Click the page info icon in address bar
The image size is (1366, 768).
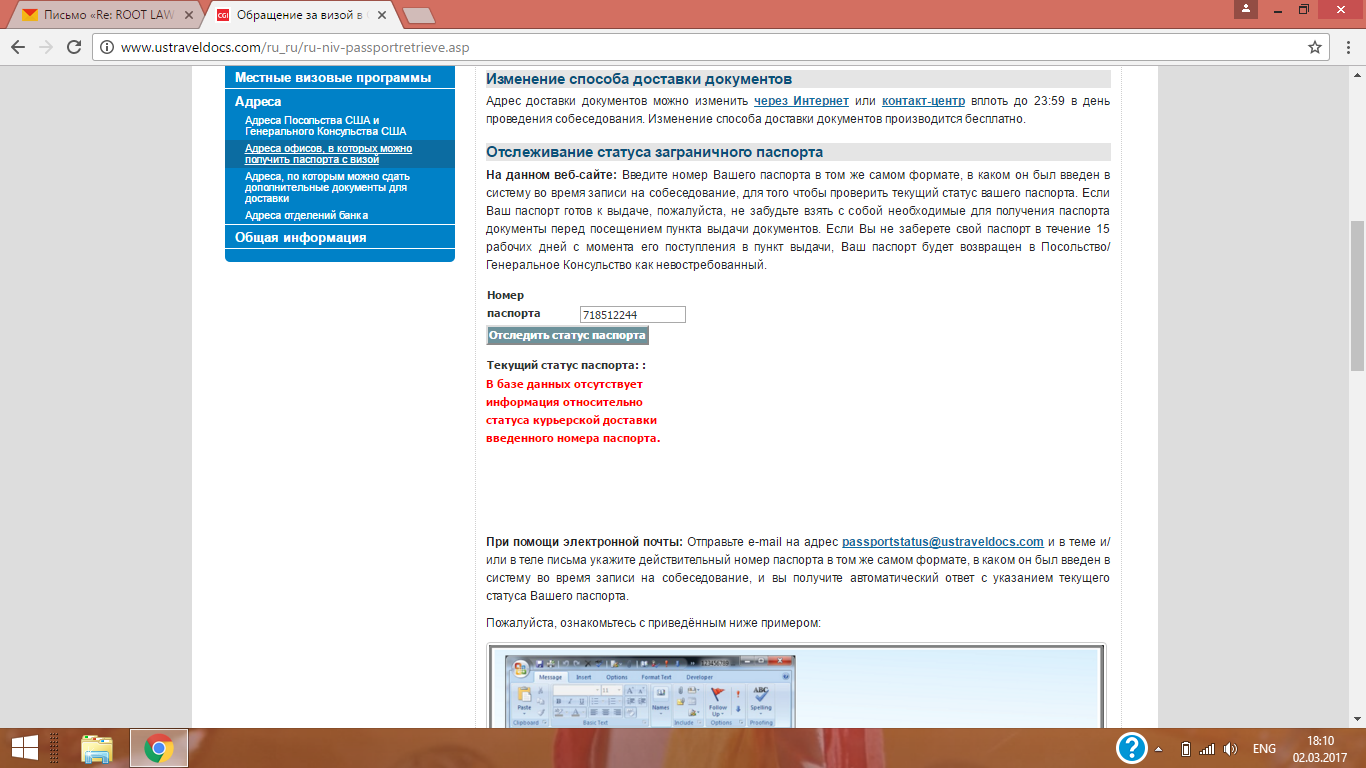click(107, 47)
